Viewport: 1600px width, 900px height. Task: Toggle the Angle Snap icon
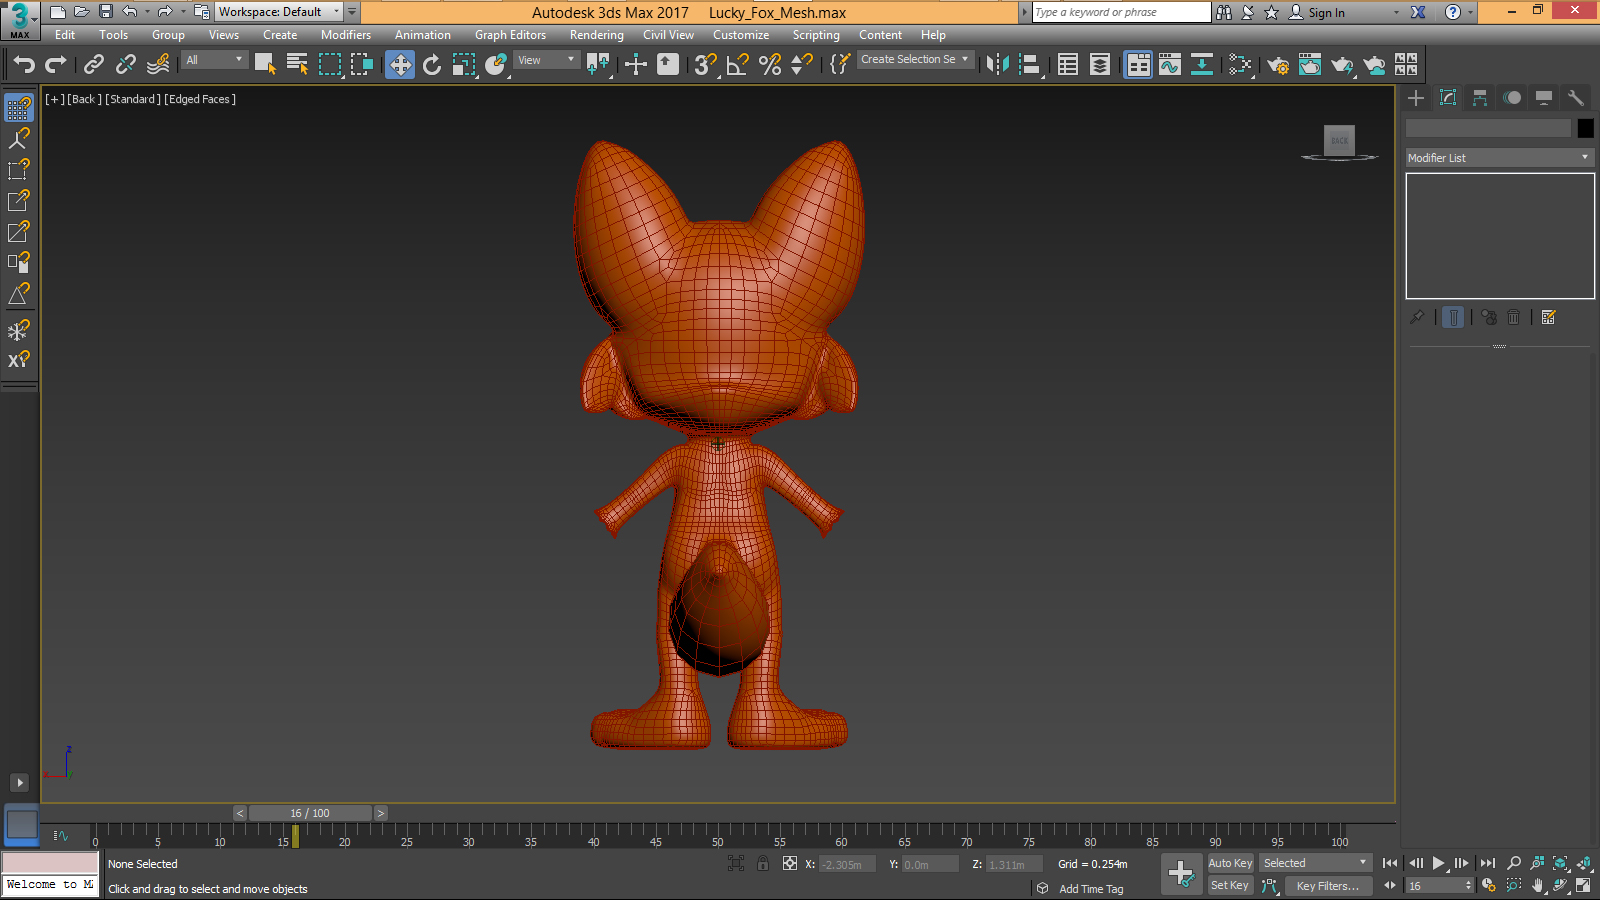pos(738,65)
